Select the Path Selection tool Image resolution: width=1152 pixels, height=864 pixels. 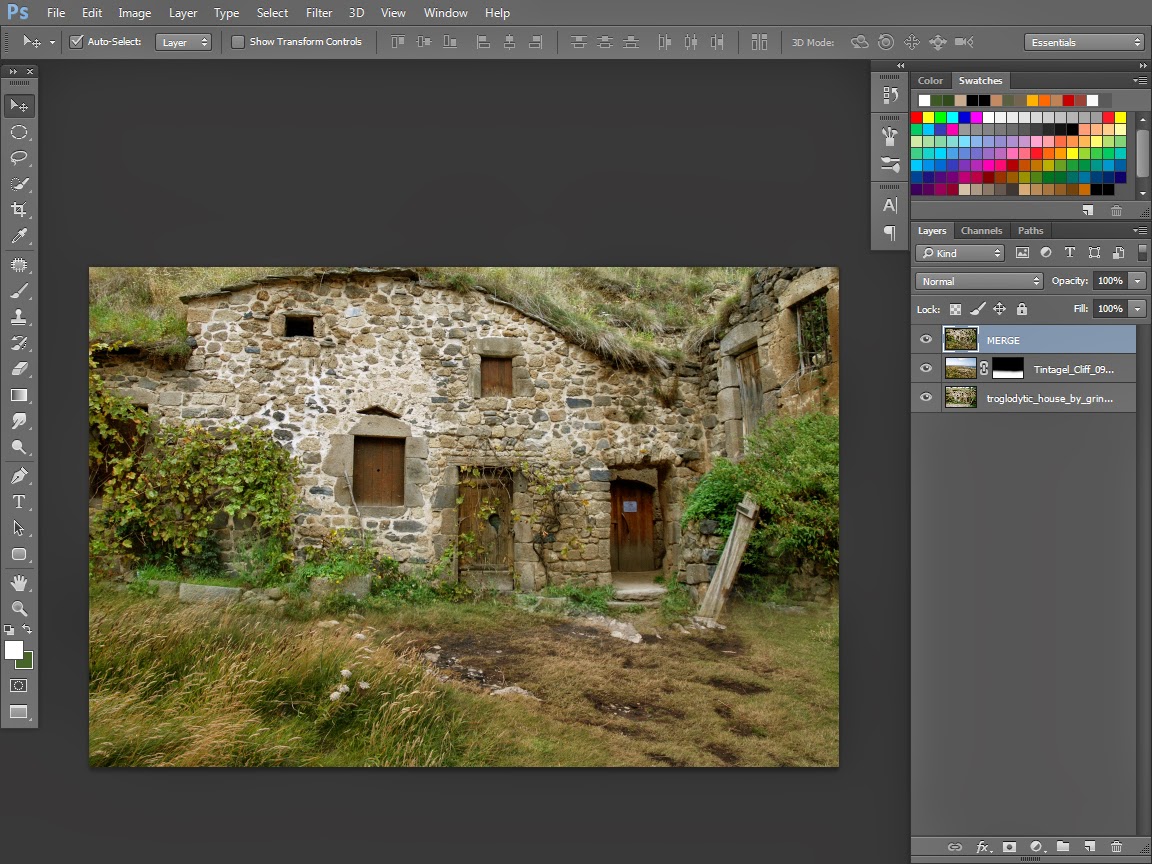19,528
